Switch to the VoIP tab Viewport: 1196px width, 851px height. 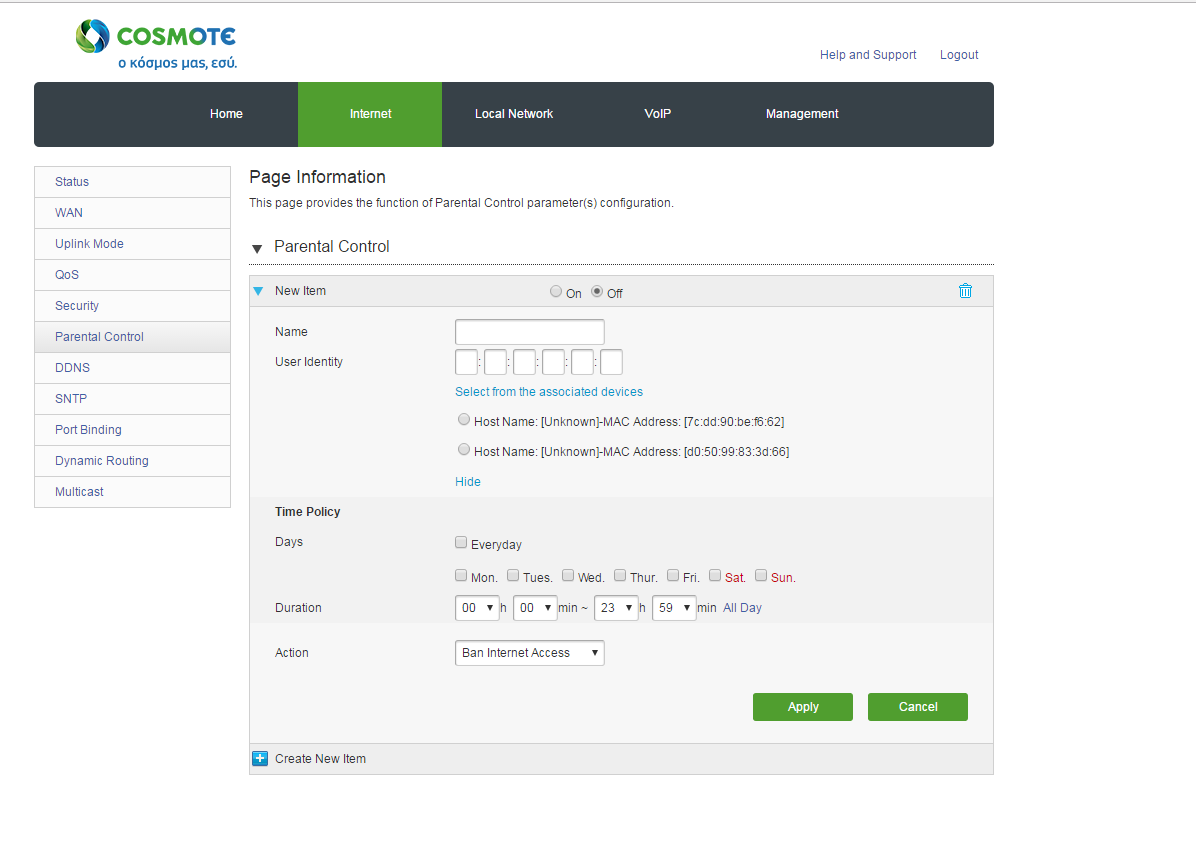[657, 114]
